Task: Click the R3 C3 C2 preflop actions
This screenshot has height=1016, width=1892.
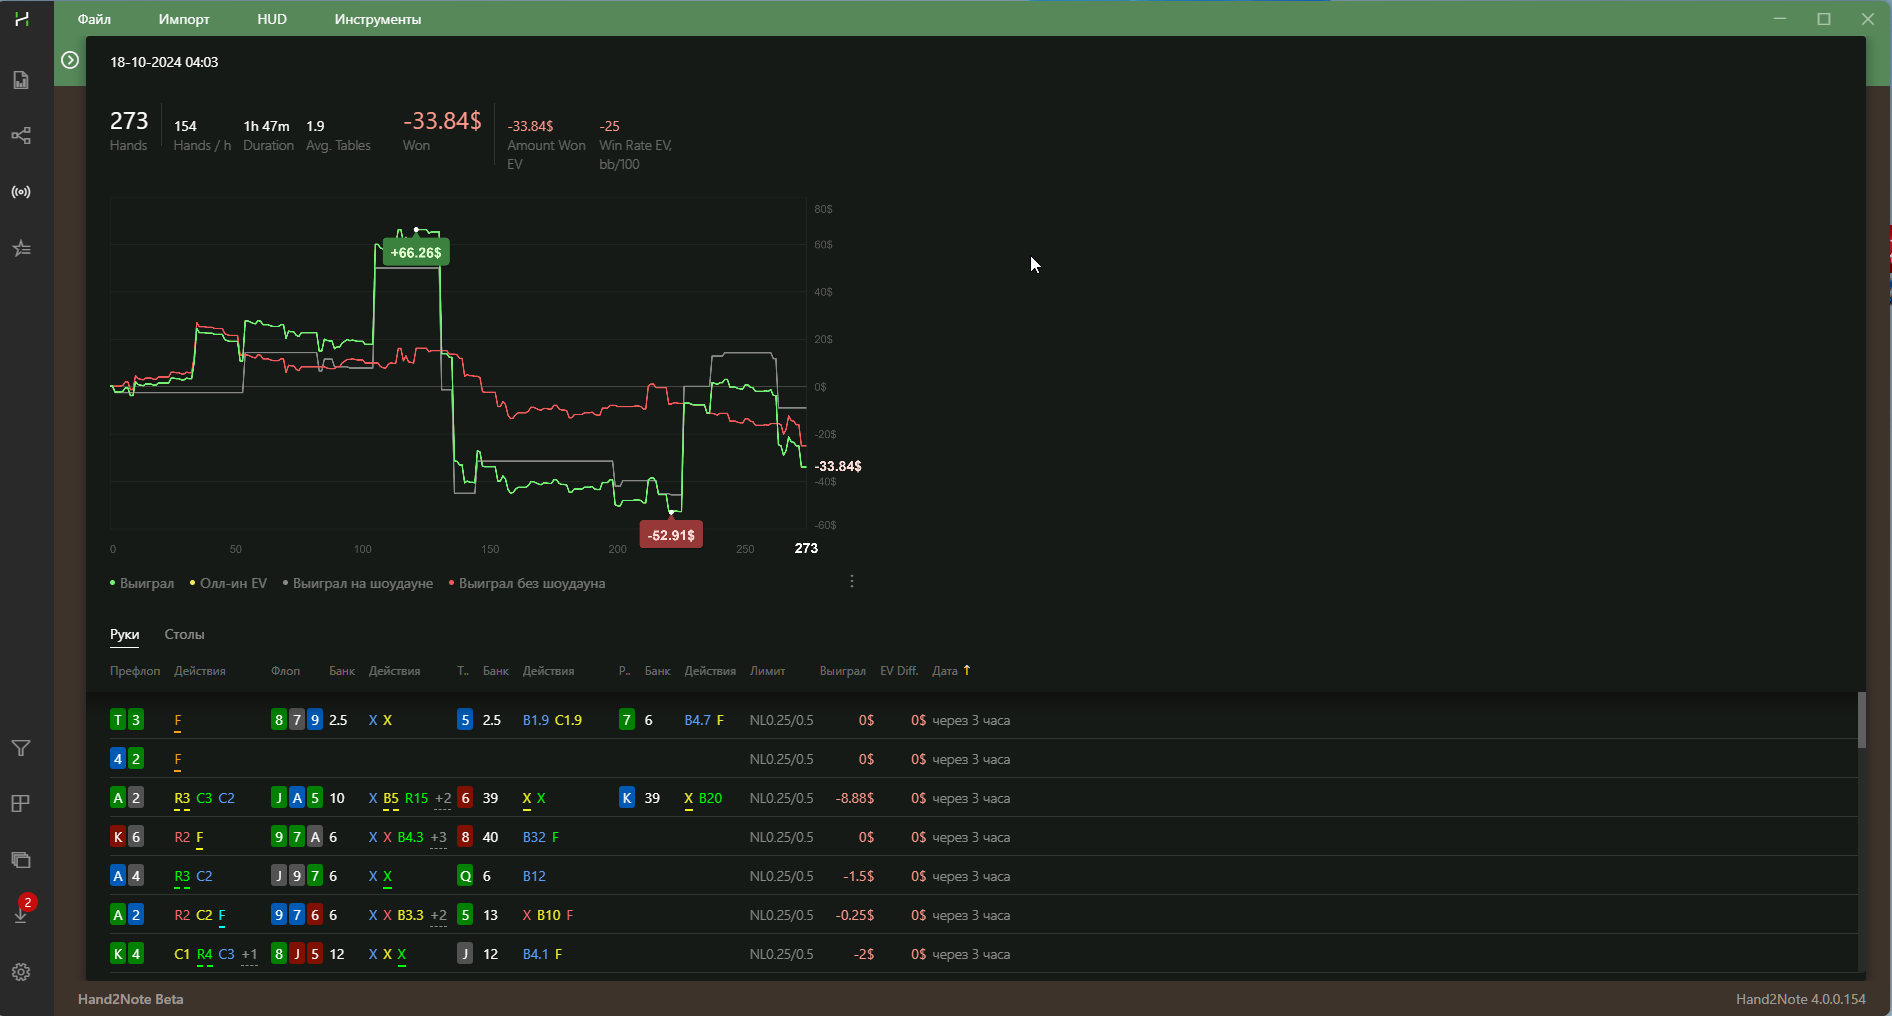Action: tap(204, 798)
